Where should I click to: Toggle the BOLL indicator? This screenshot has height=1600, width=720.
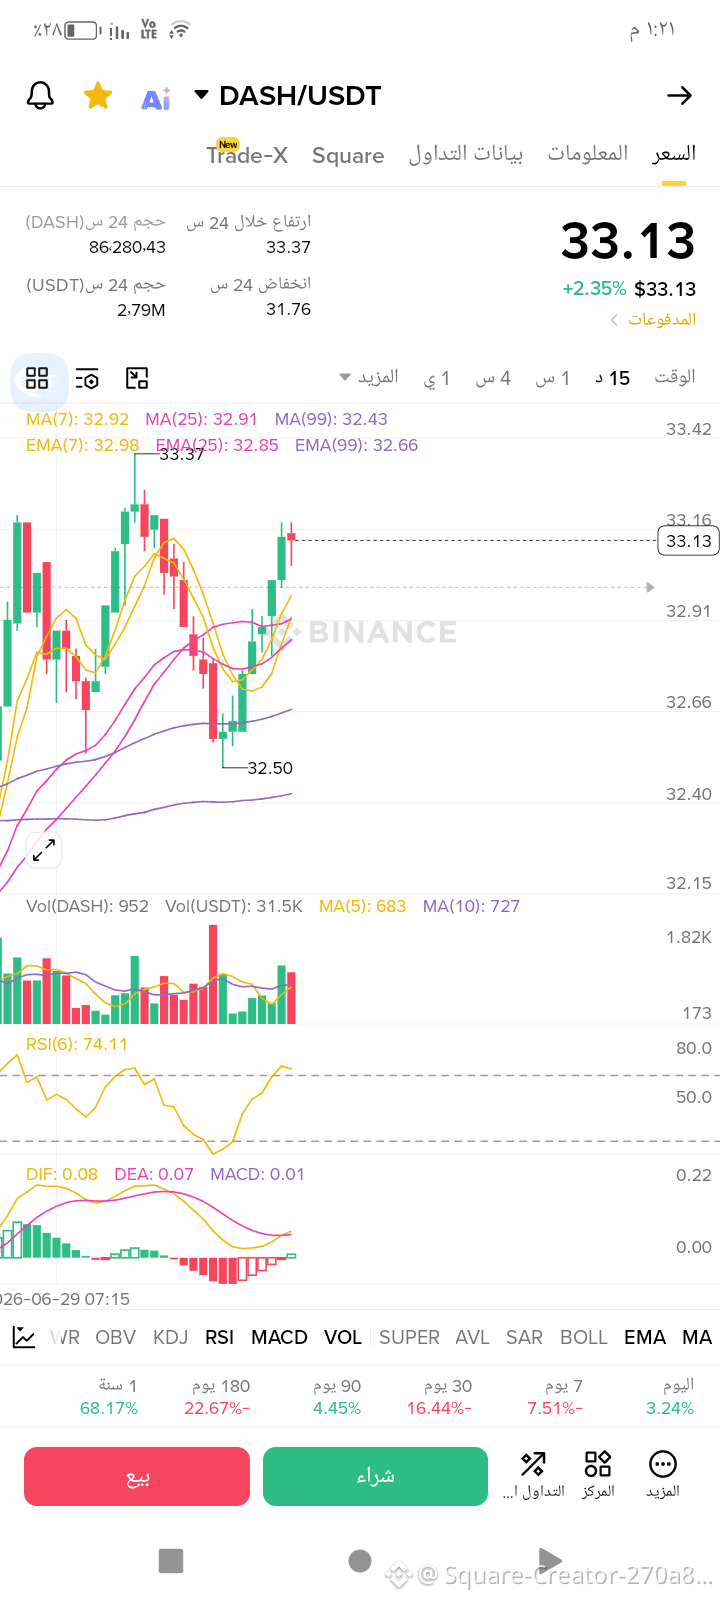tap(583, 1337)
